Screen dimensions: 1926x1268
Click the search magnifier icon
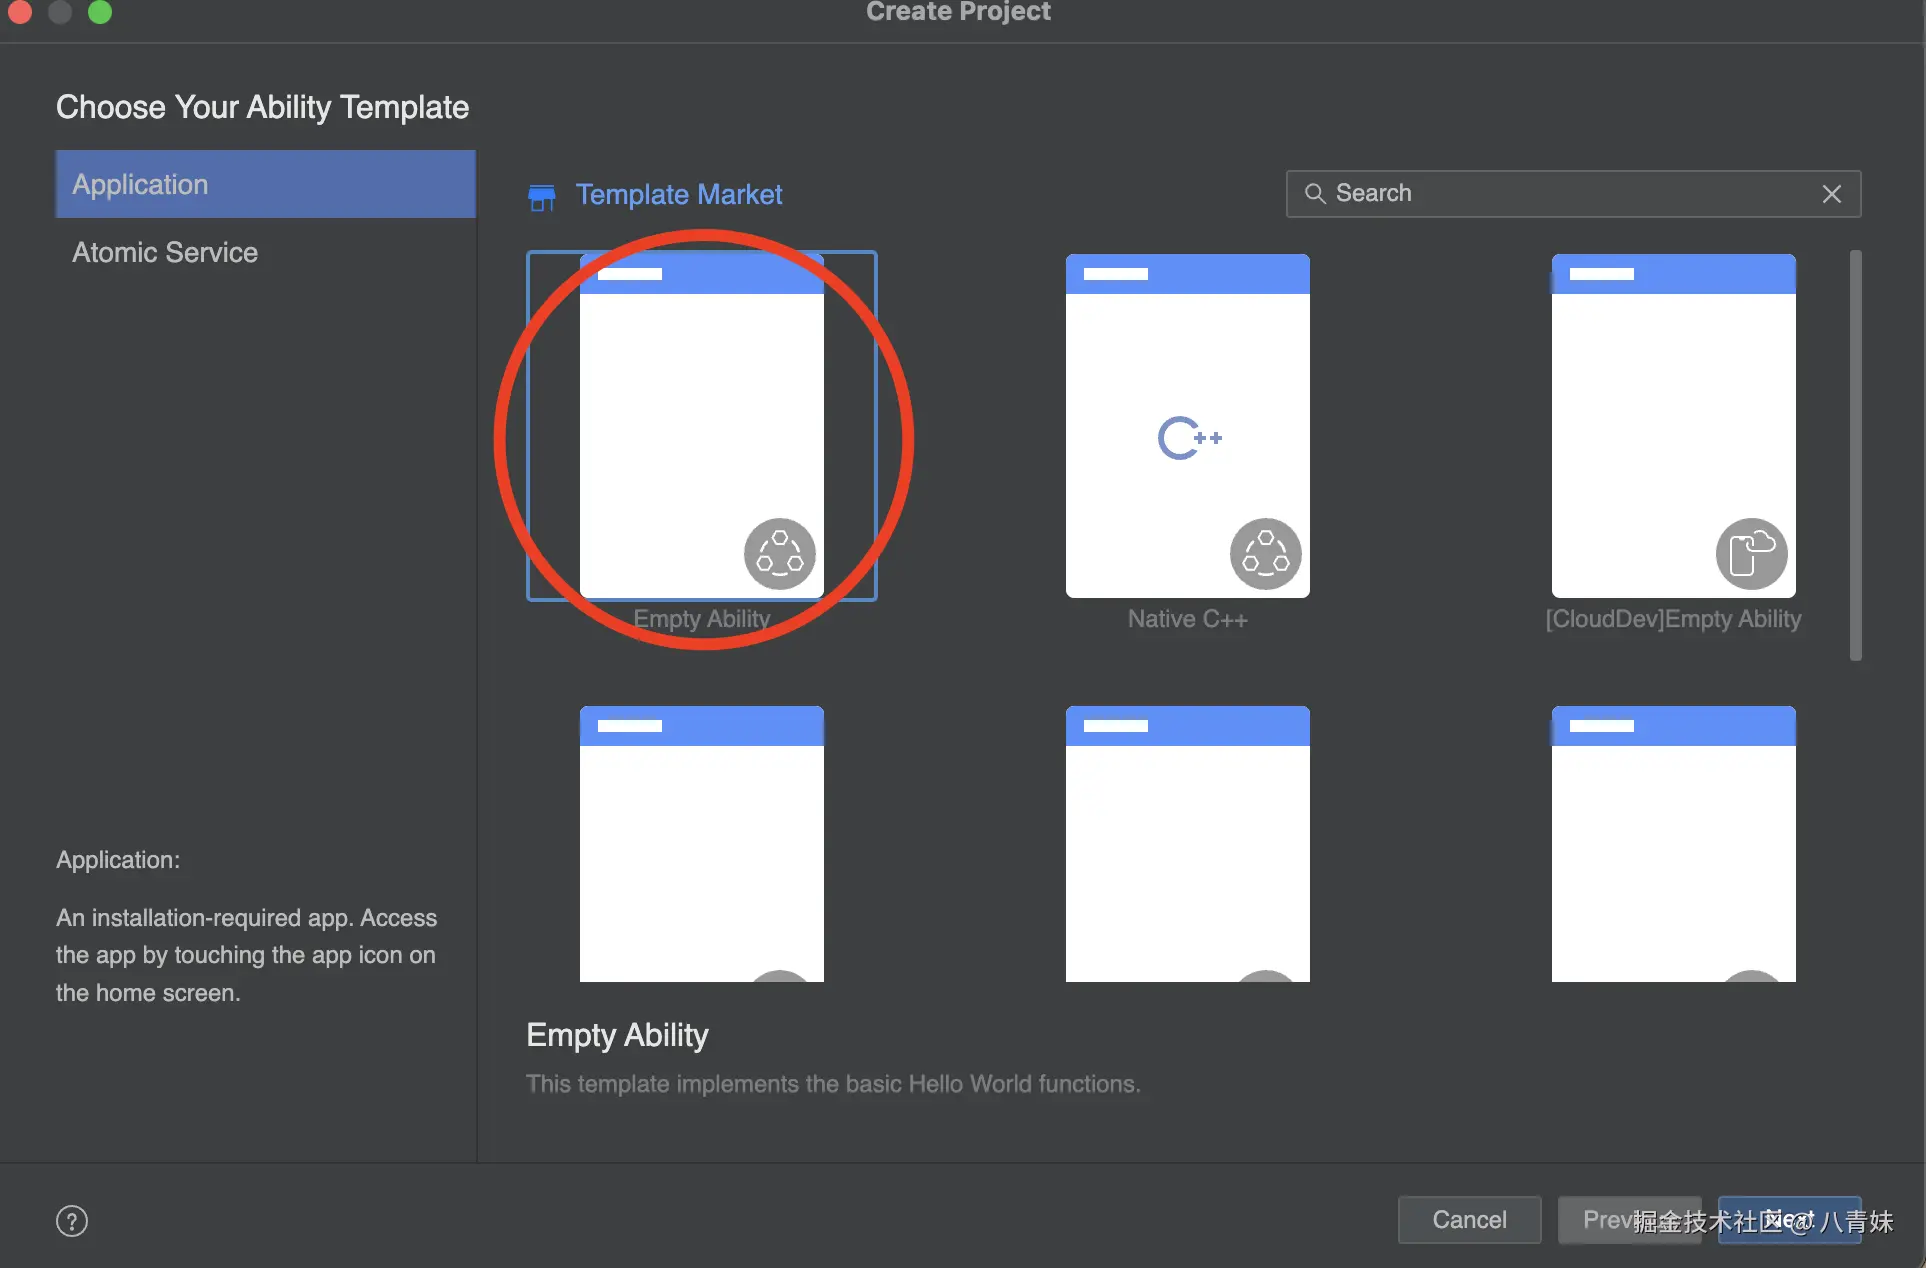pos(1315,193)
